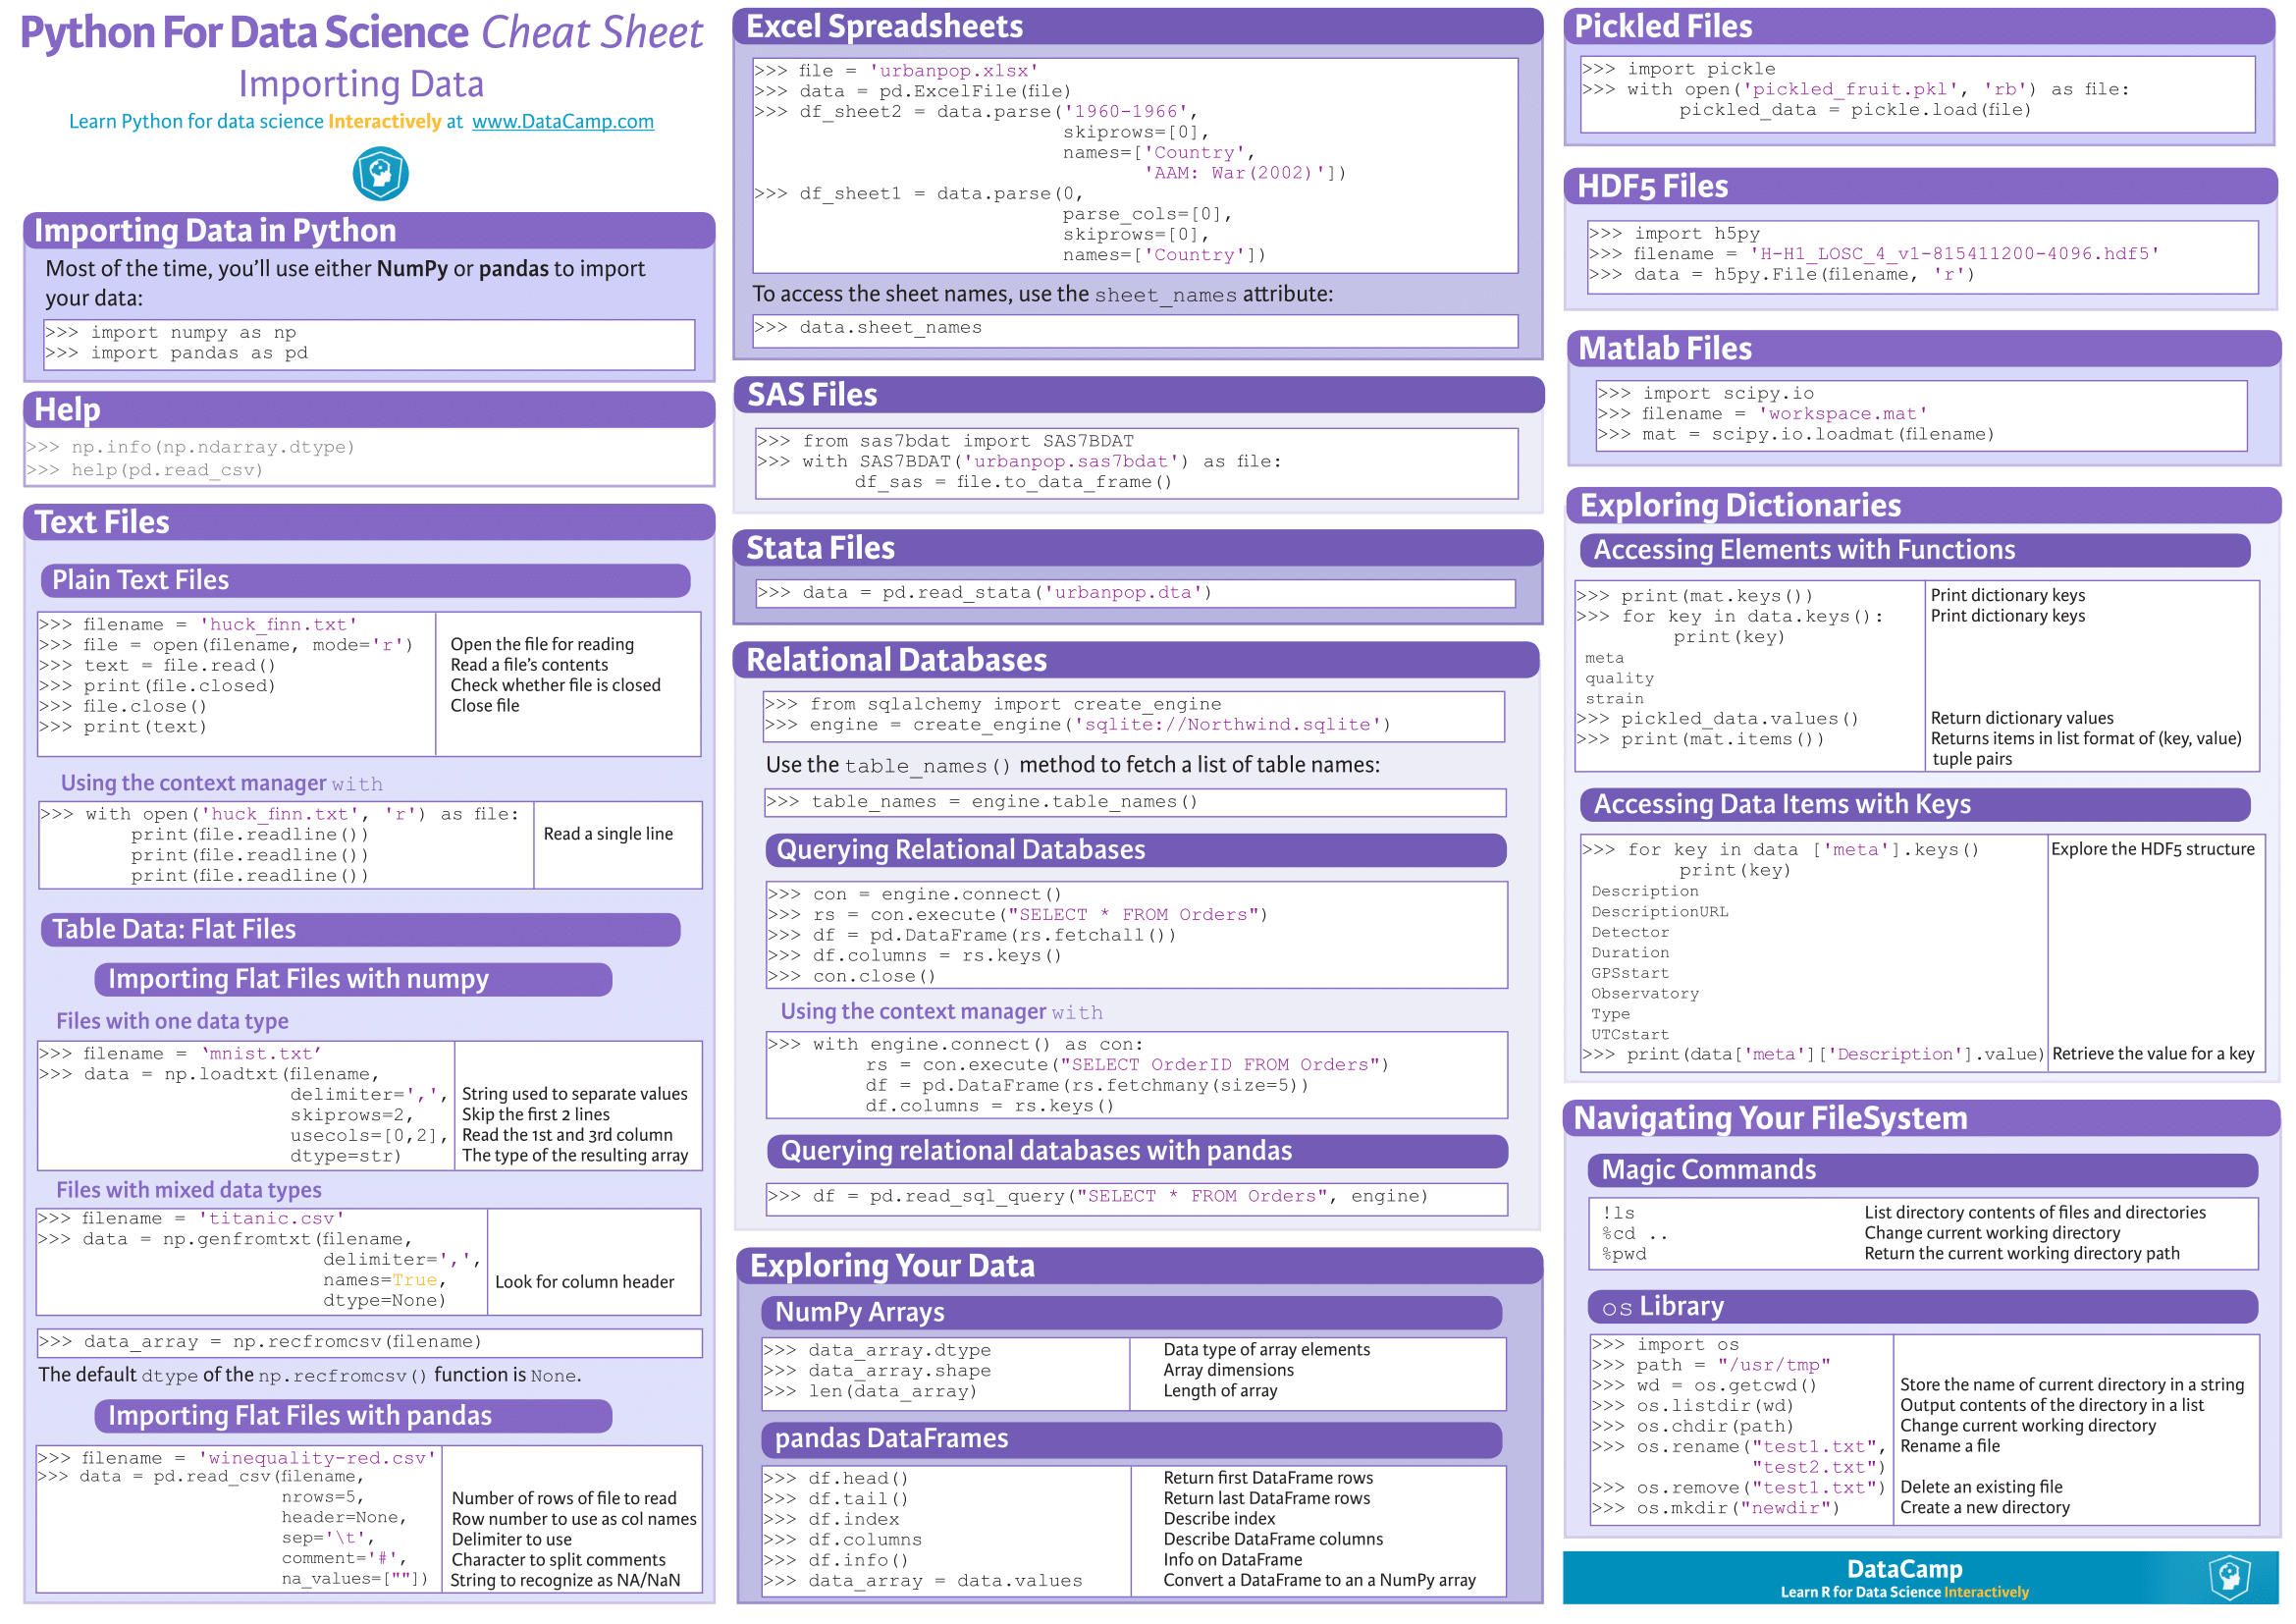
Task: Open the www.DataCamp.com link
Action: (563, 121)
